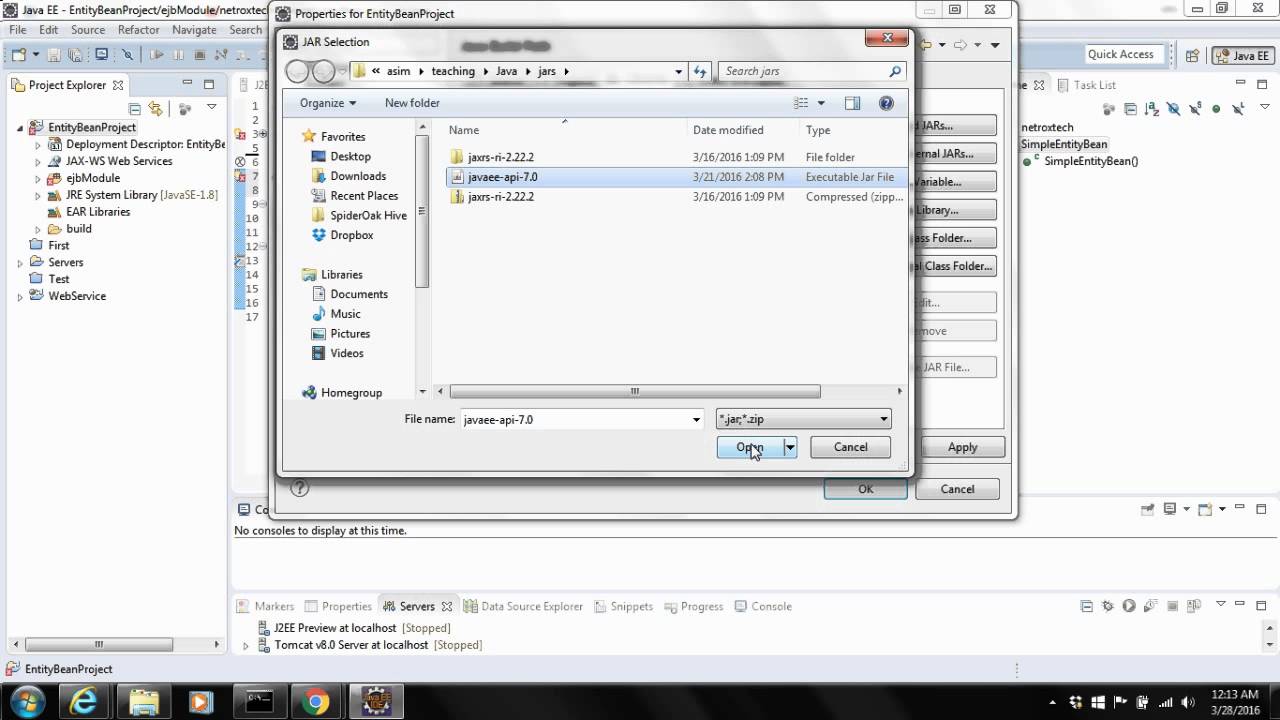Toggle the preview pane icon
Image resolution: width=1280 pixels, height=720 pixels.
pyautogui.click(x=852, y=103)
